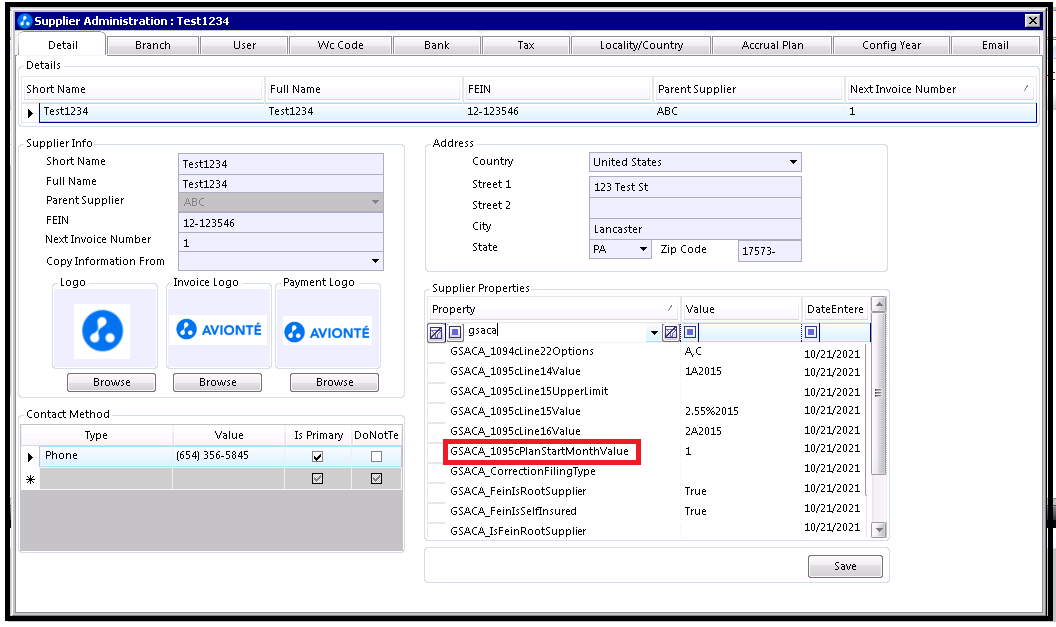Toggle Is Primary checkbox for Phone row
This screenshot has width=1056, height=627.
317,457
